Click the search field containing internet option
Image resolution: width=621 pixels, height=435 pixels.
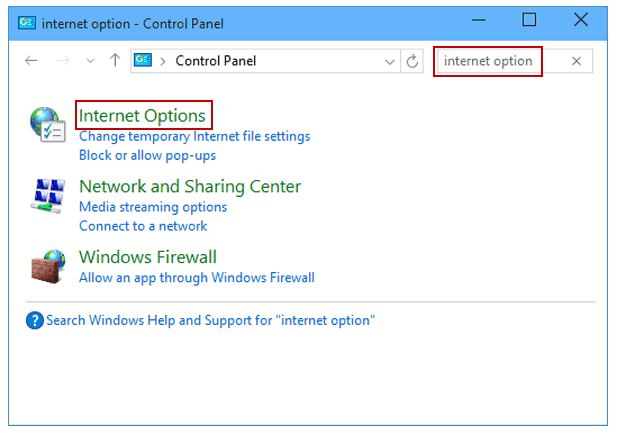[x=513, y=61]
